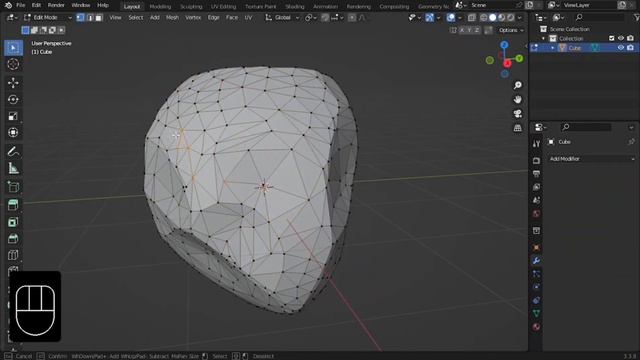Open the Mesh menu
The width and height of the screenshot is (640, 360).
tap(172, 18)
